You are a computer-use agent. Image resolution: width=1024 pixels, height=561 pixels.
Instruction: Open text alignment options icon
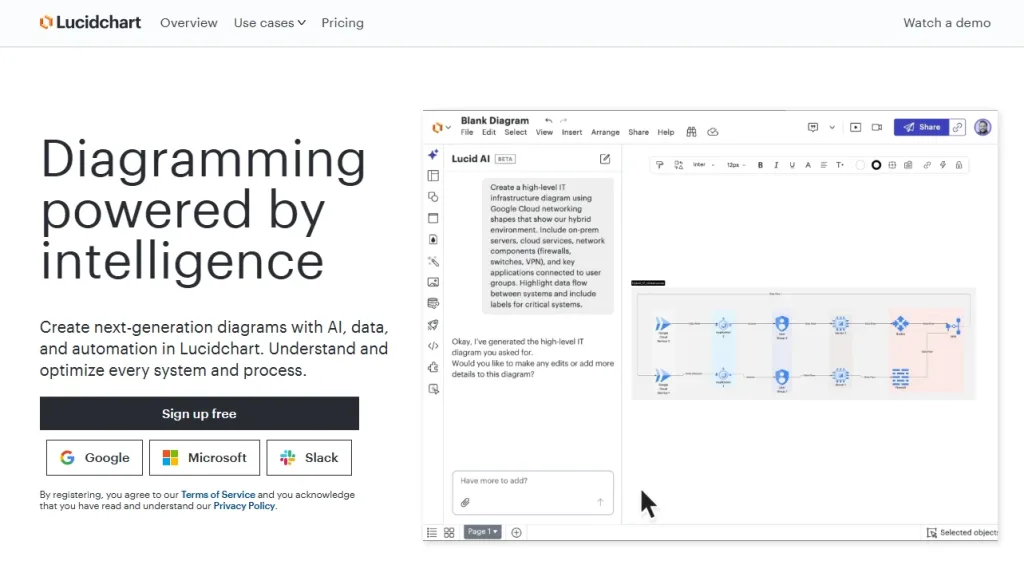click(824, 165)
